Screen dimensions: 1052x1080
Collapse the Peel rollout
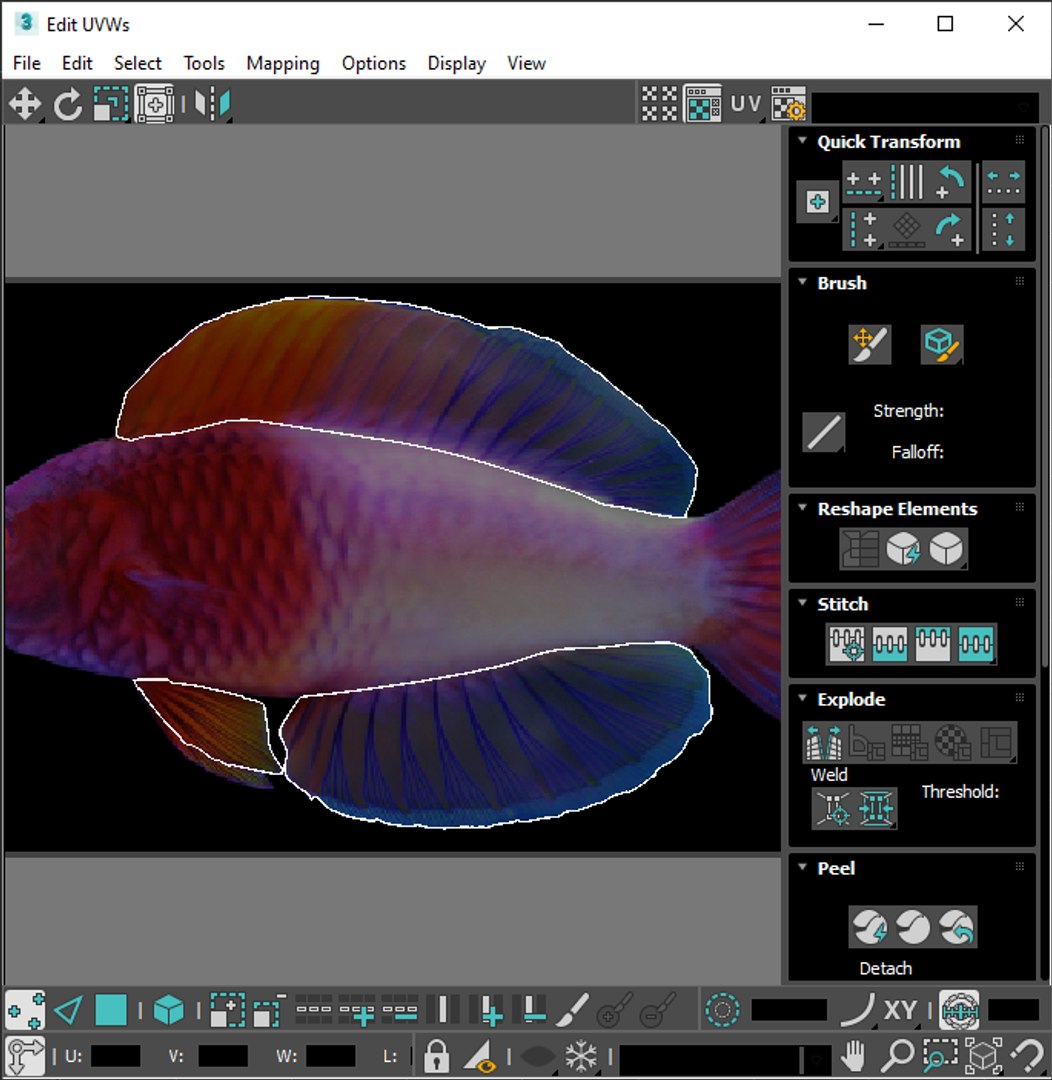coord(802,866)
